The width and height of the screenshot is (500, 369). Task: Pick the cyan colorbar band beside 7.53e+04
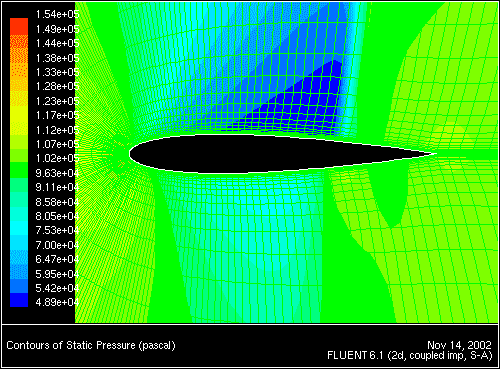(x=19, y=228)
